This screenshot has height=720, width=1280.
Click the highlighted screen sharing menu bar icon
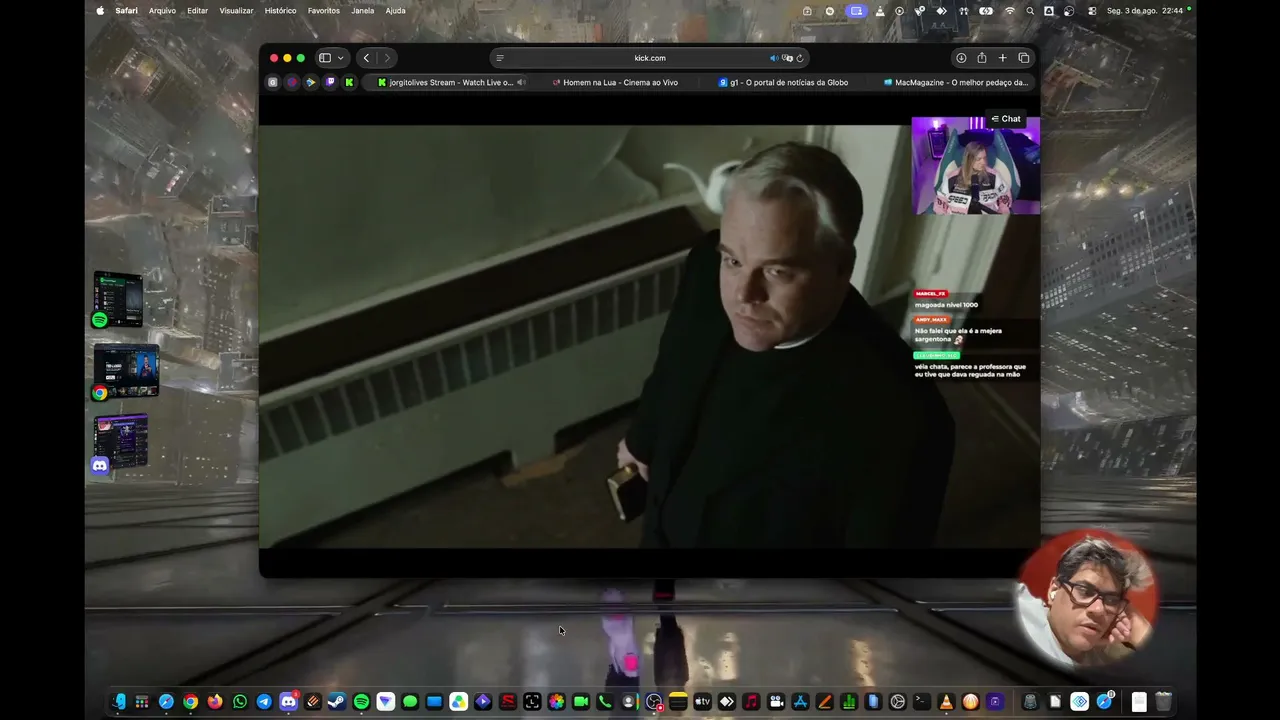(x=855, y=11)
